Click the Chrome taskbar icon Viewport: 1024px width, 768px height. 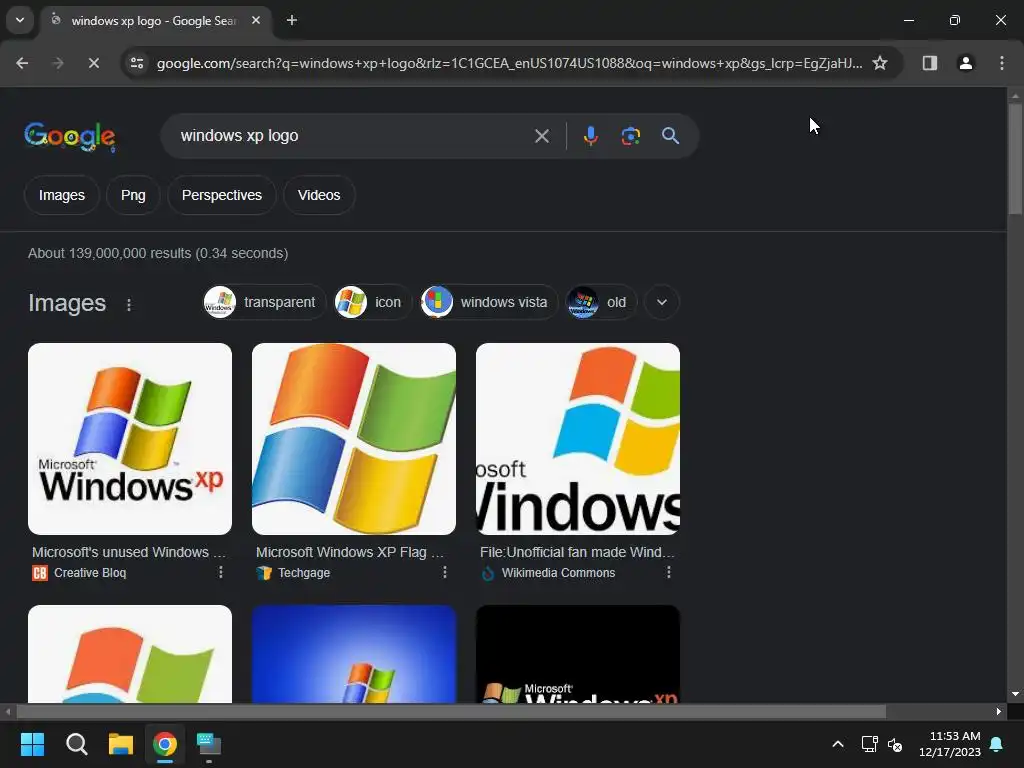click(165, 744)
